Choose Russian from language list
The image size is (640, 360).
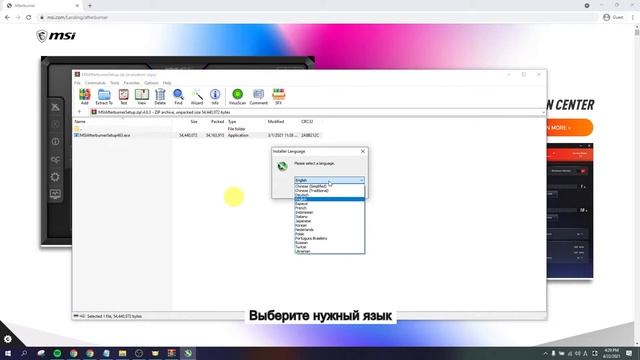click(x=329, y=243)
